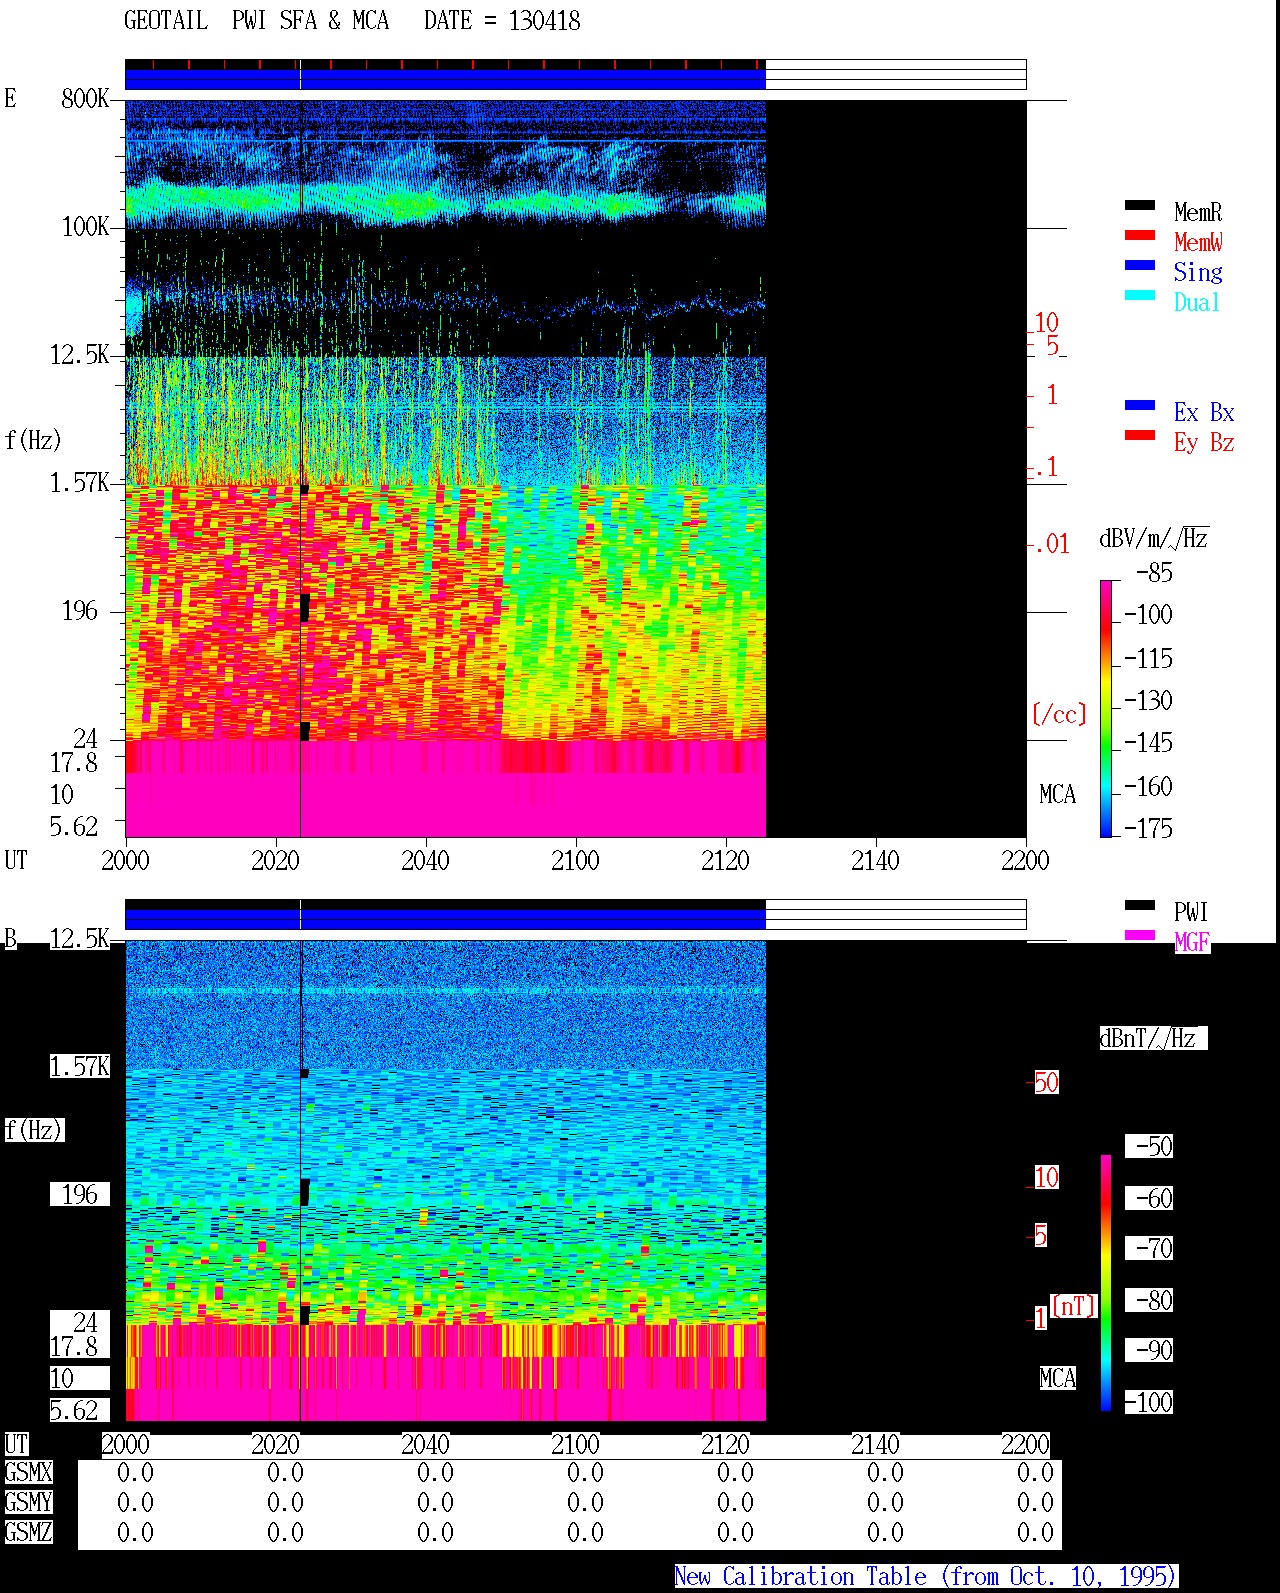Image resolution: width=1280 pixels, height=1593 pixels.
Task: Click the cyan Dual legend swatch
Action: click(x=1139, y=296)
